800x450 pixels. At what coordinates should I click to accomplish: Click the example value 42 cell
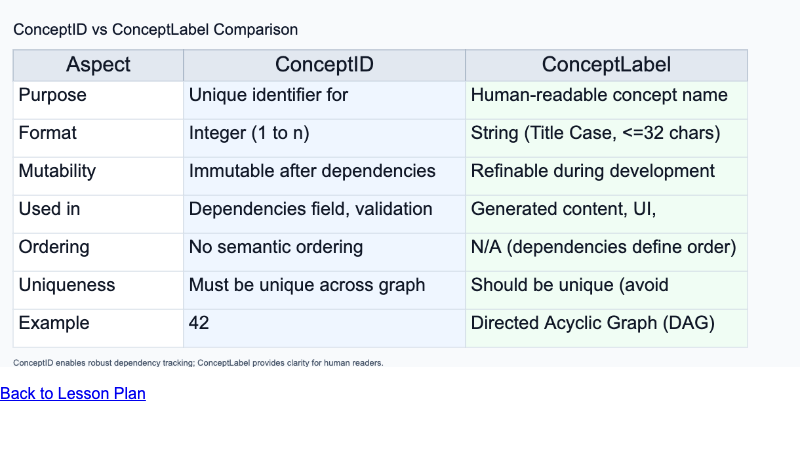199,323
